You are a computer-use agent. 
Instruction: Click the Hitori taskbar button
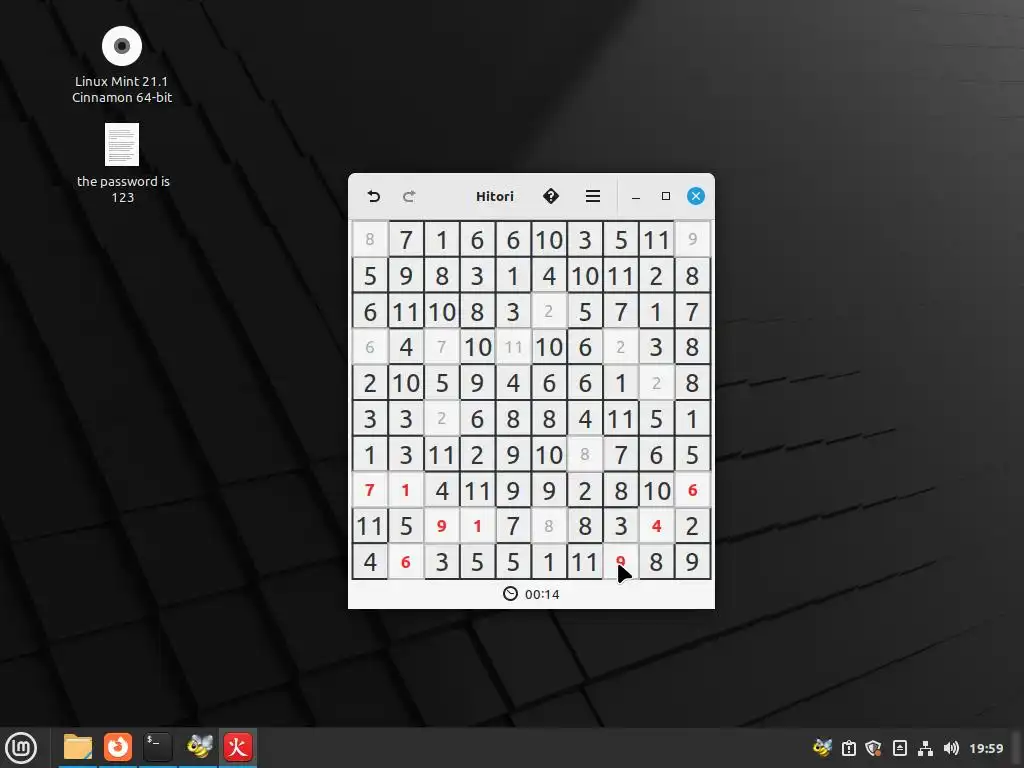238,747
